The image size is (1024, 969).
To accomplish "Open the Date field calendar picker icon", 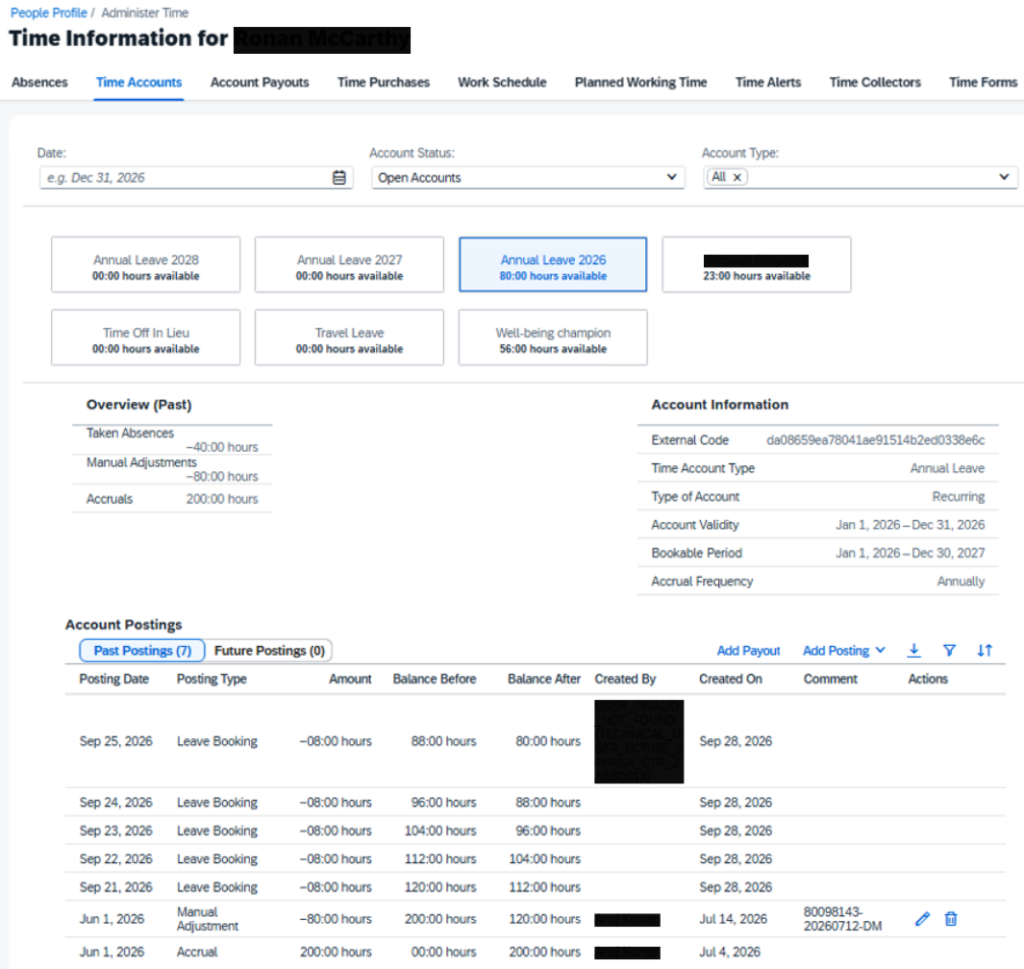I will point(339,178).
